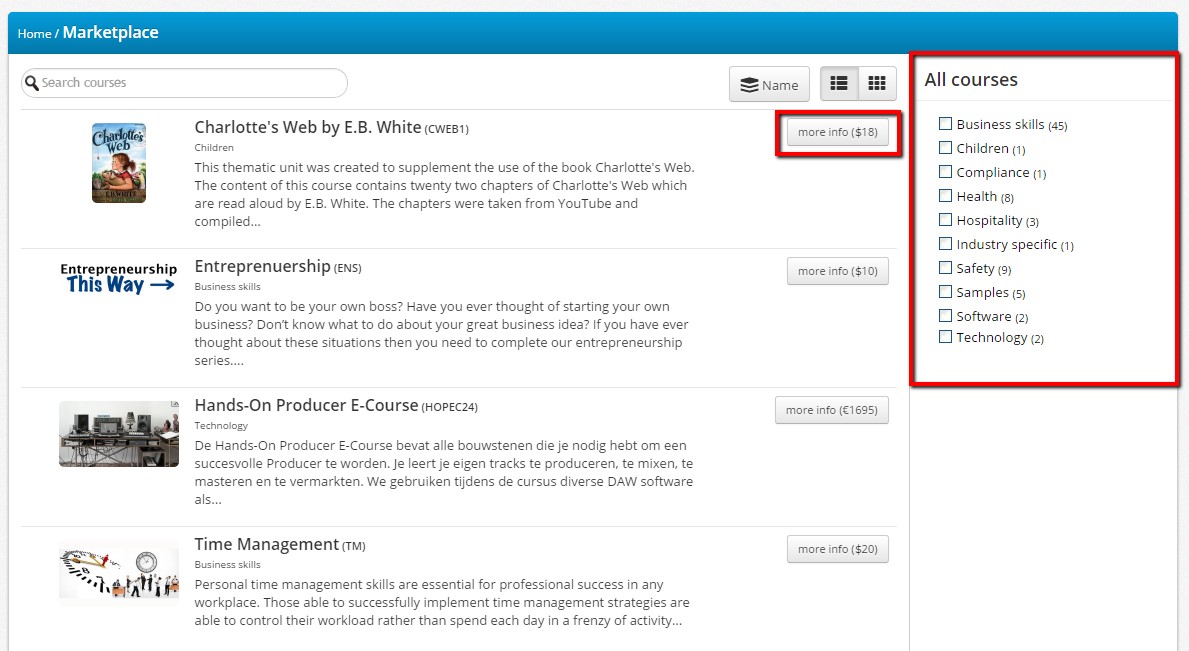Toggle the Hospitality filter checkbox
The height and width of the screenshot is (651, 1189).
pyautogui.click(x=945, y=220)
